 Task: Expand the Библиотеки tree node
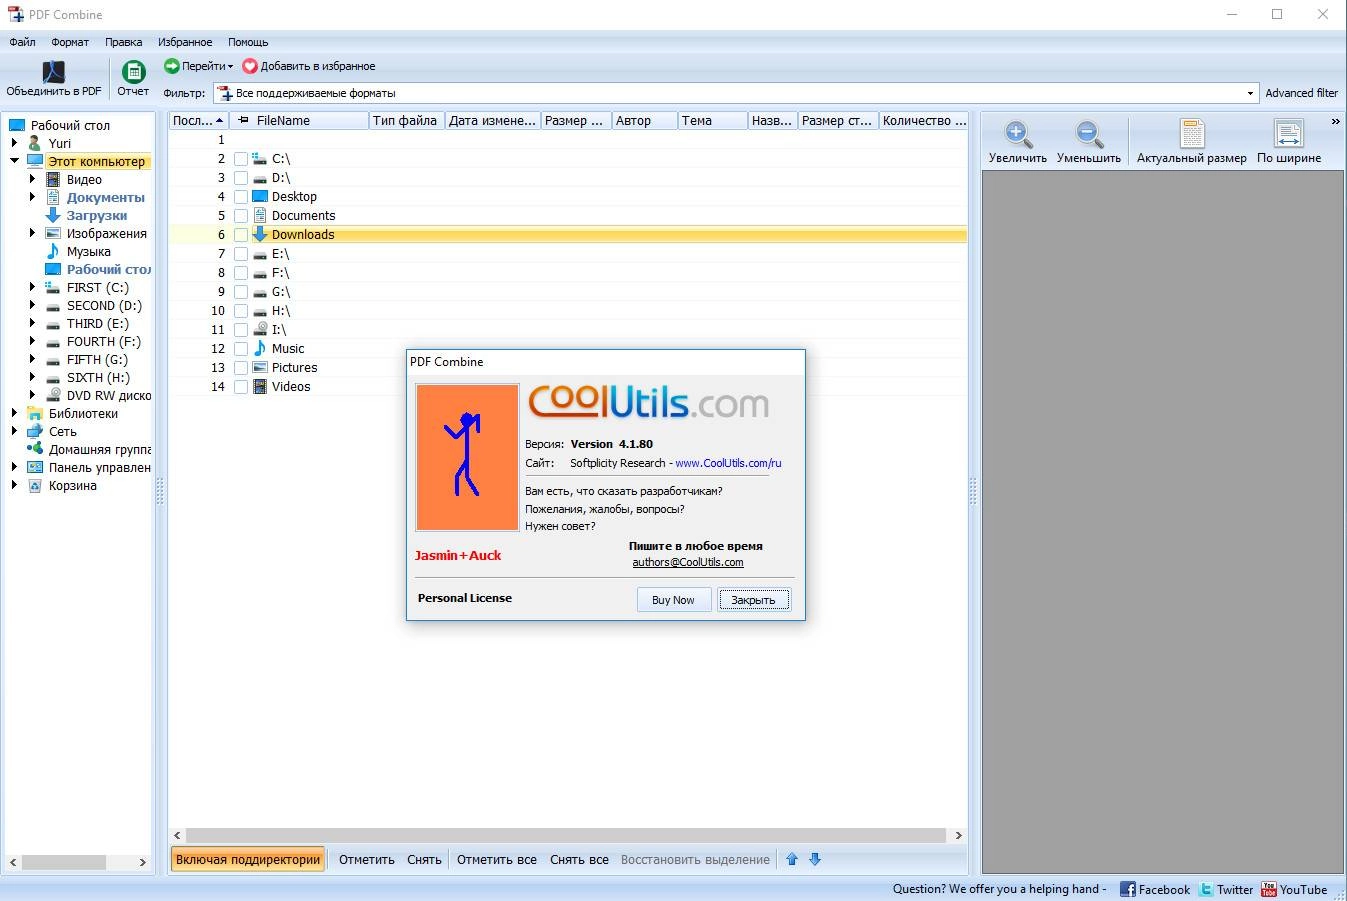point(15,413)
